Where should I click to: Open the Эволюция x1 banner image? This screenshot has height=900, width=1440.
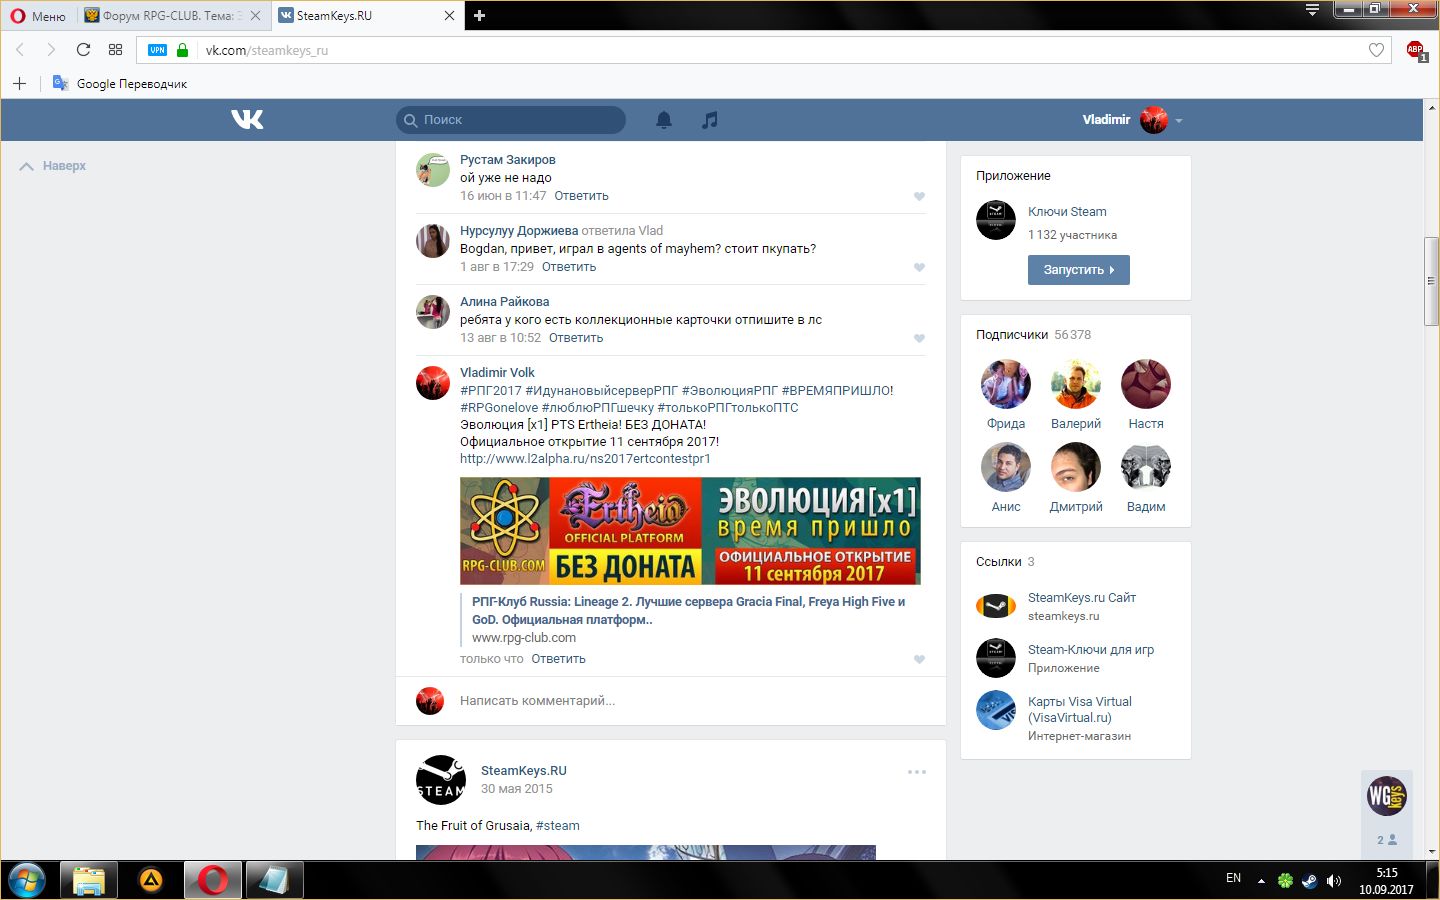pyautogui.click(x=690, y=531)
